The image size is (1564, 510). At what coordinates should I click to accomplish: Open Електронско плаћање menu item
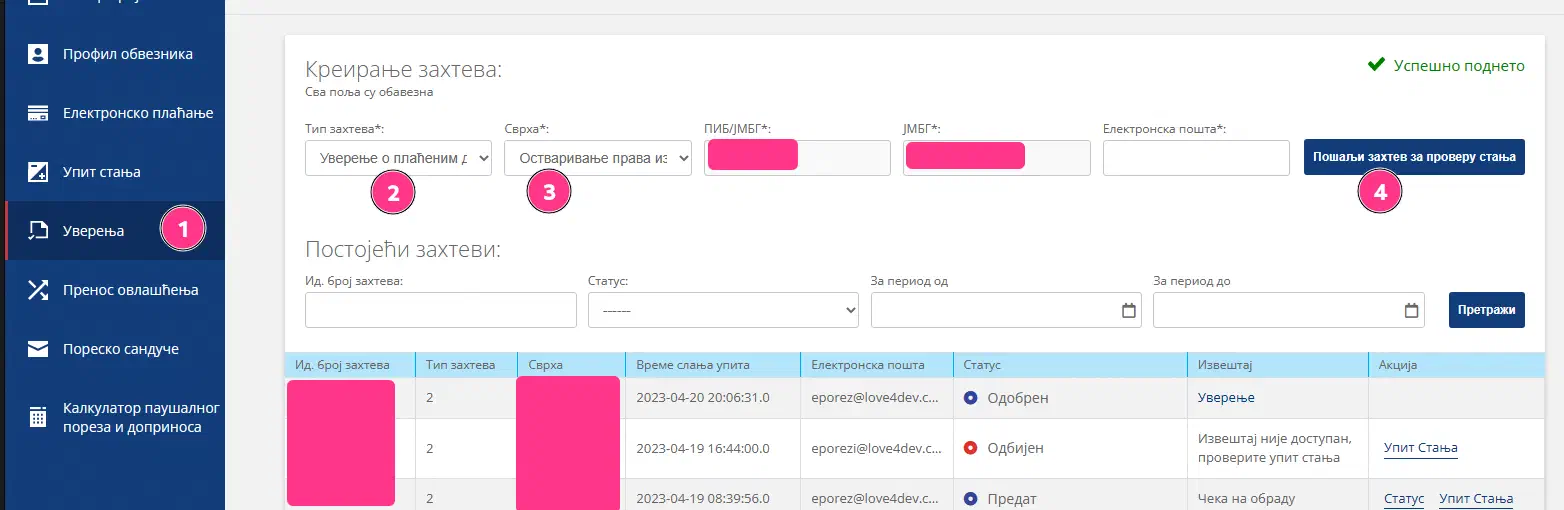137,113
